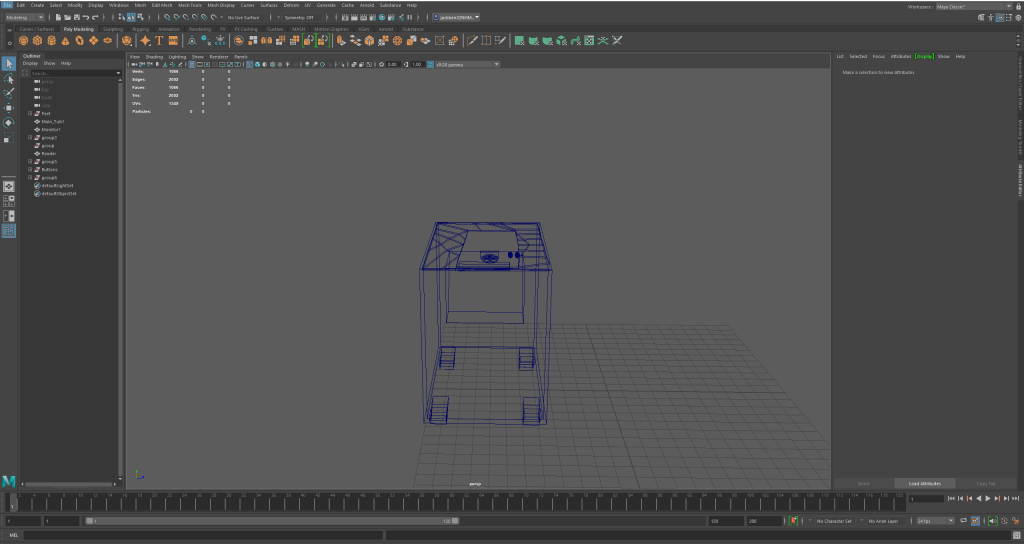
Task: Pick the Rotate tool in the toolbox
Action: tap(9, 122)
